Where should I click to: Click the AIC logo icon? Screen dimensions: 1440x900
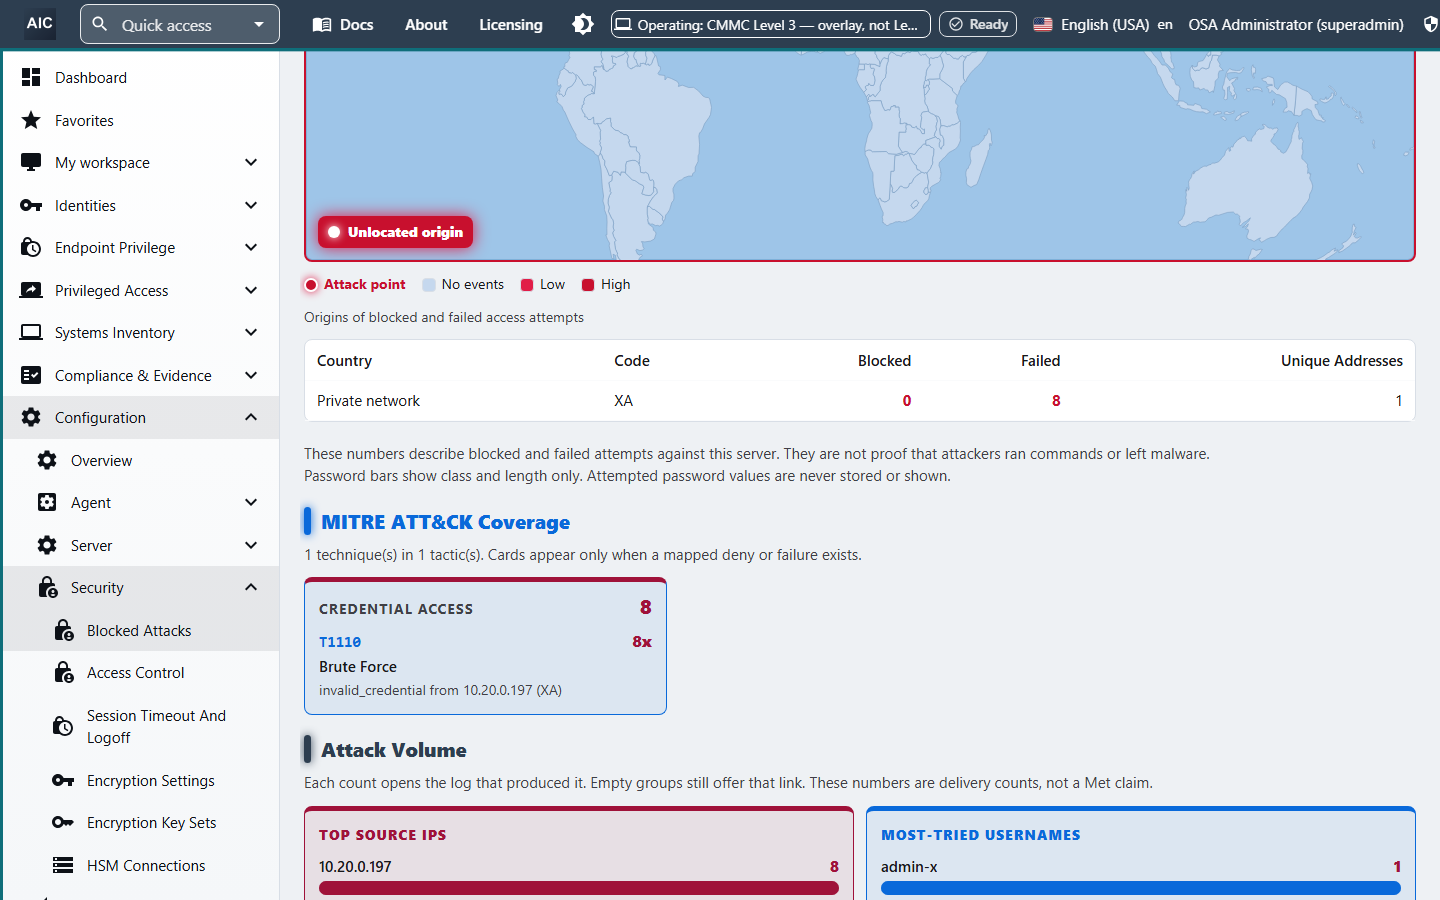40,23
